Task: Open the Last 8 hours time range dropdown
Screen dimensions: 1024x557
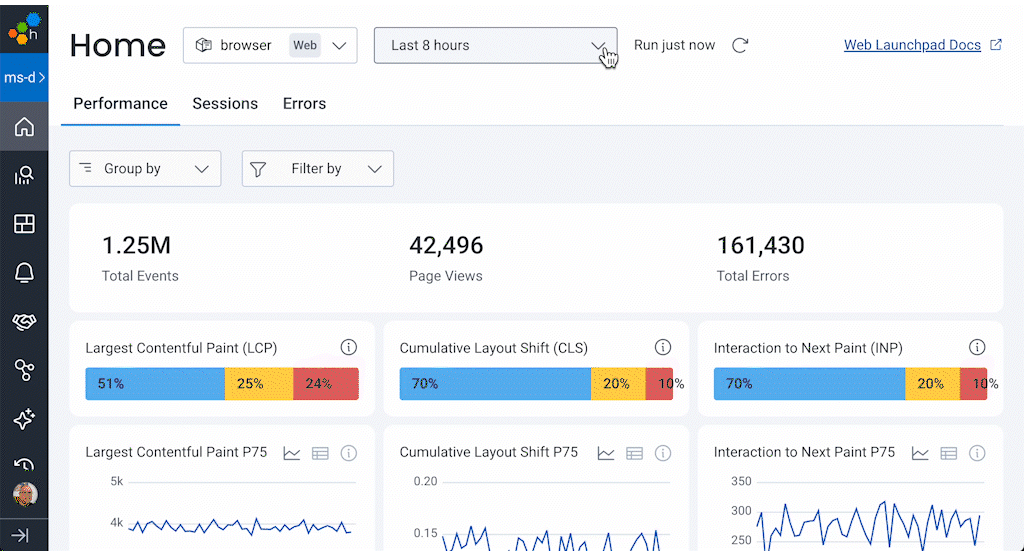Action: click(495, 45)
